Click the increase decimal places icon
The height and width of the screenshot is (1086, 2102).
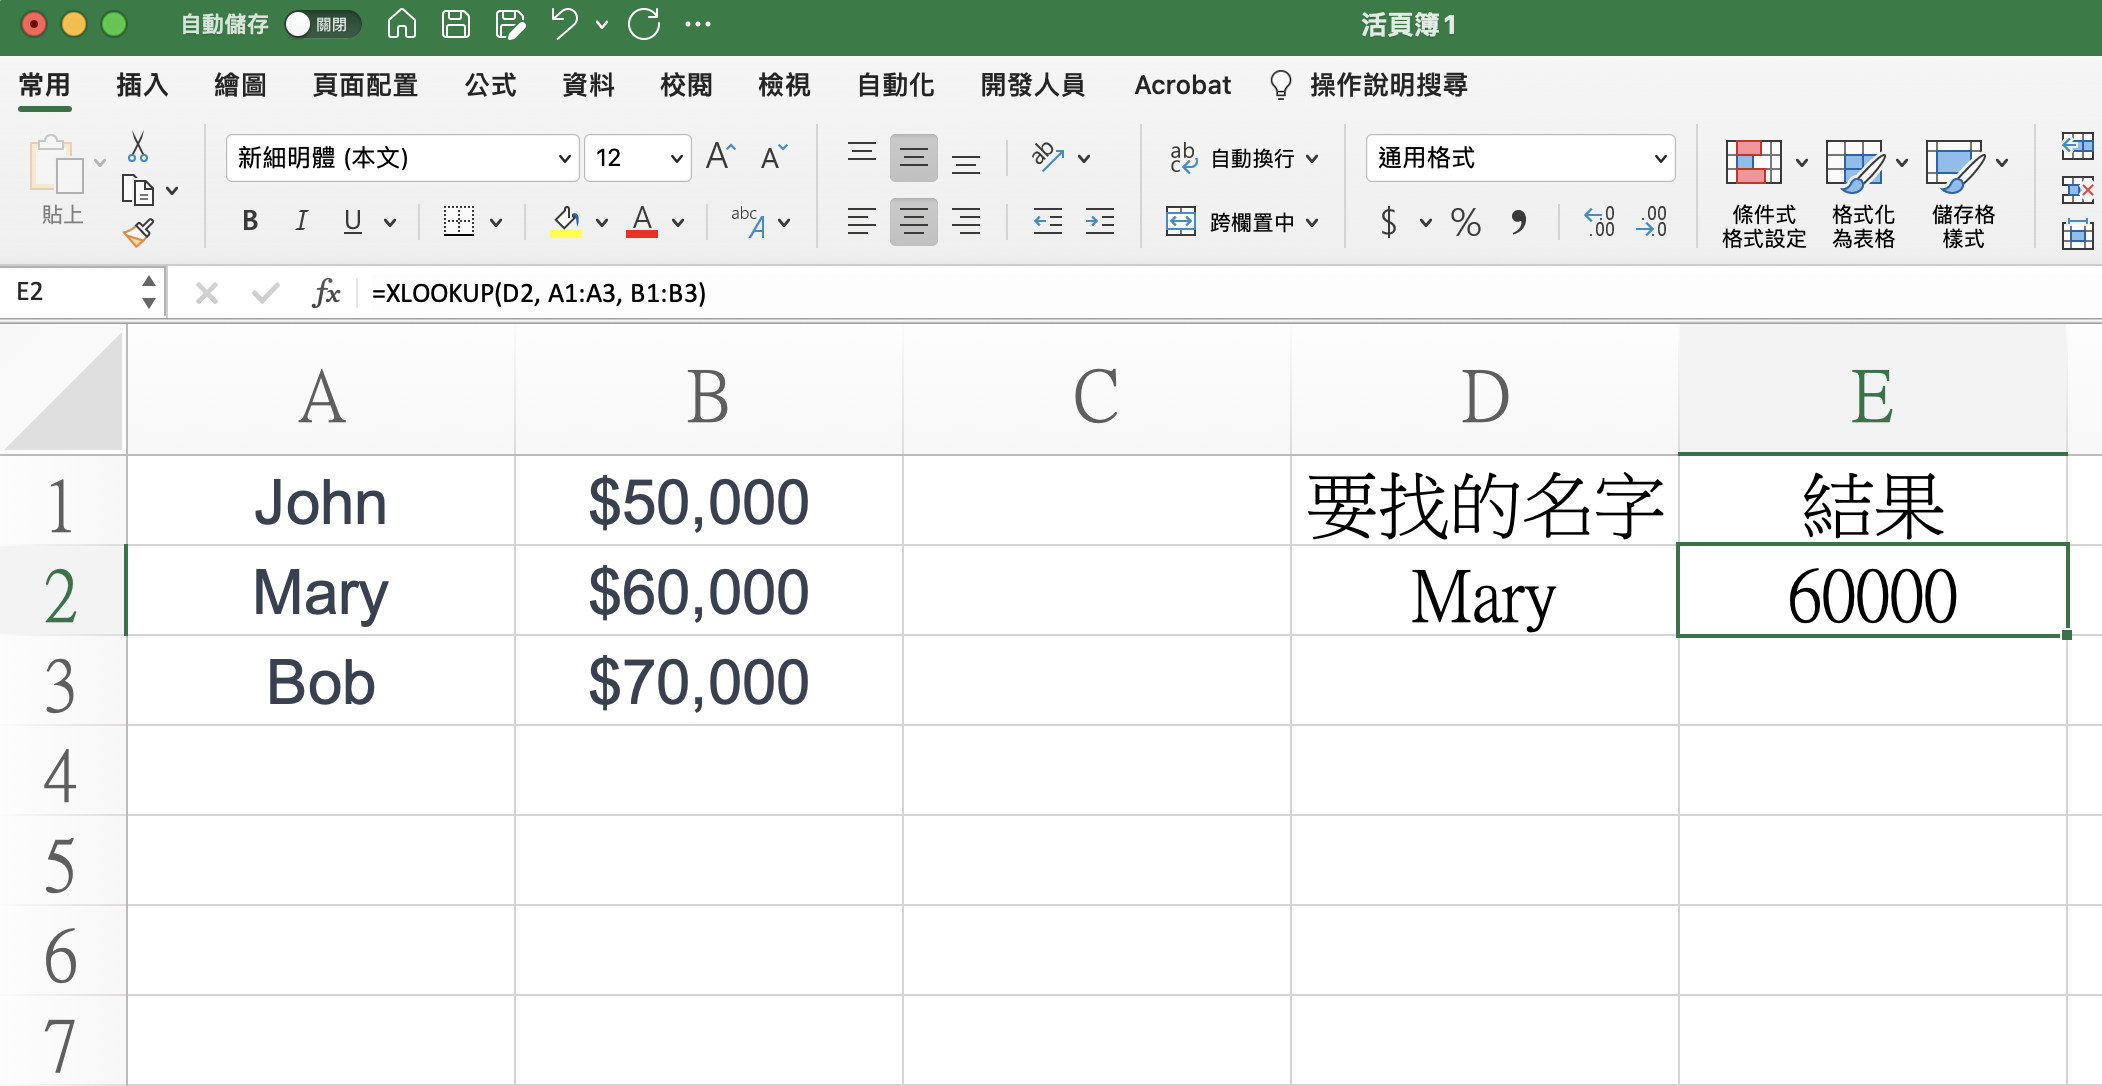click(1599, 221)
